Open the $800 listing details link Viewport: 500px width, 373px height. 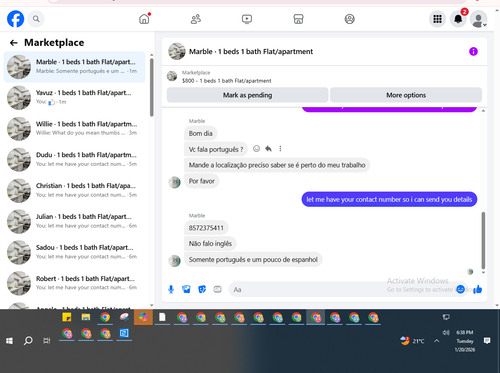click(226, 80)
